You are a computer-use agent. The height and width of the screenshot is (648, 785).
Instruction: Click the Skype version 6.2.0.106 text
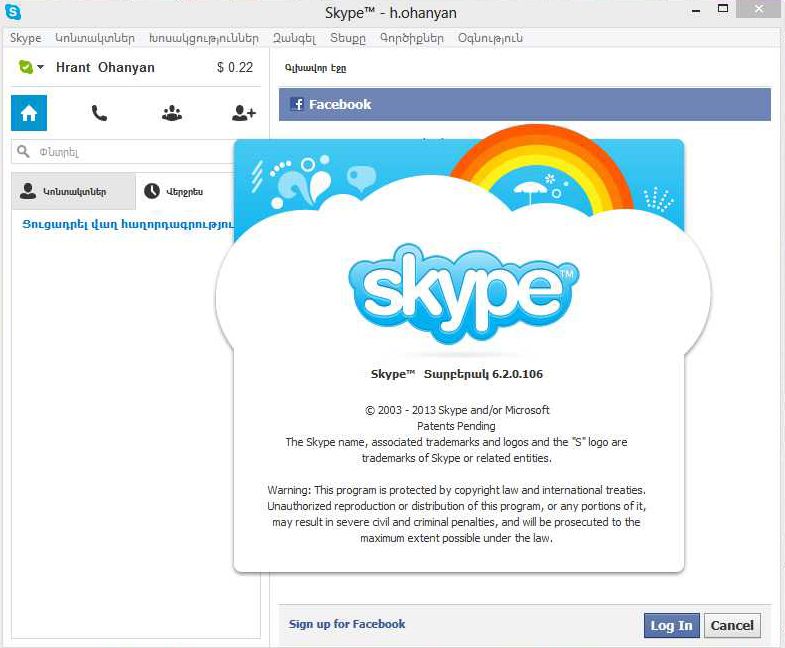tap(457, 374)
